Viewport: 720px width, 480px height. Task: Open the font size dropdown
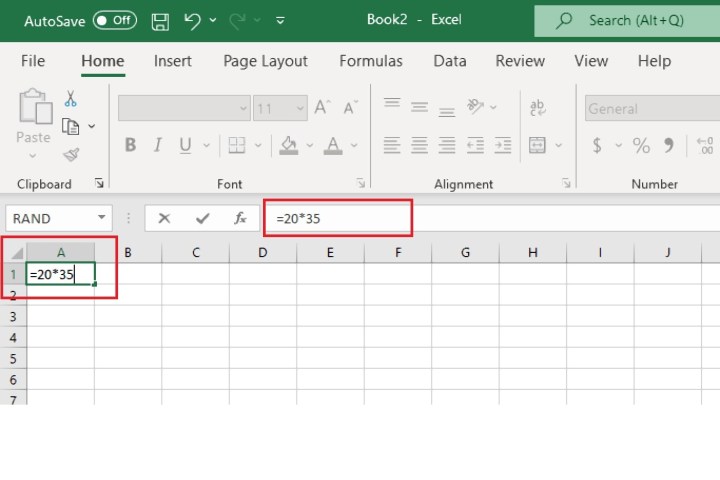[x=299, y=108]
